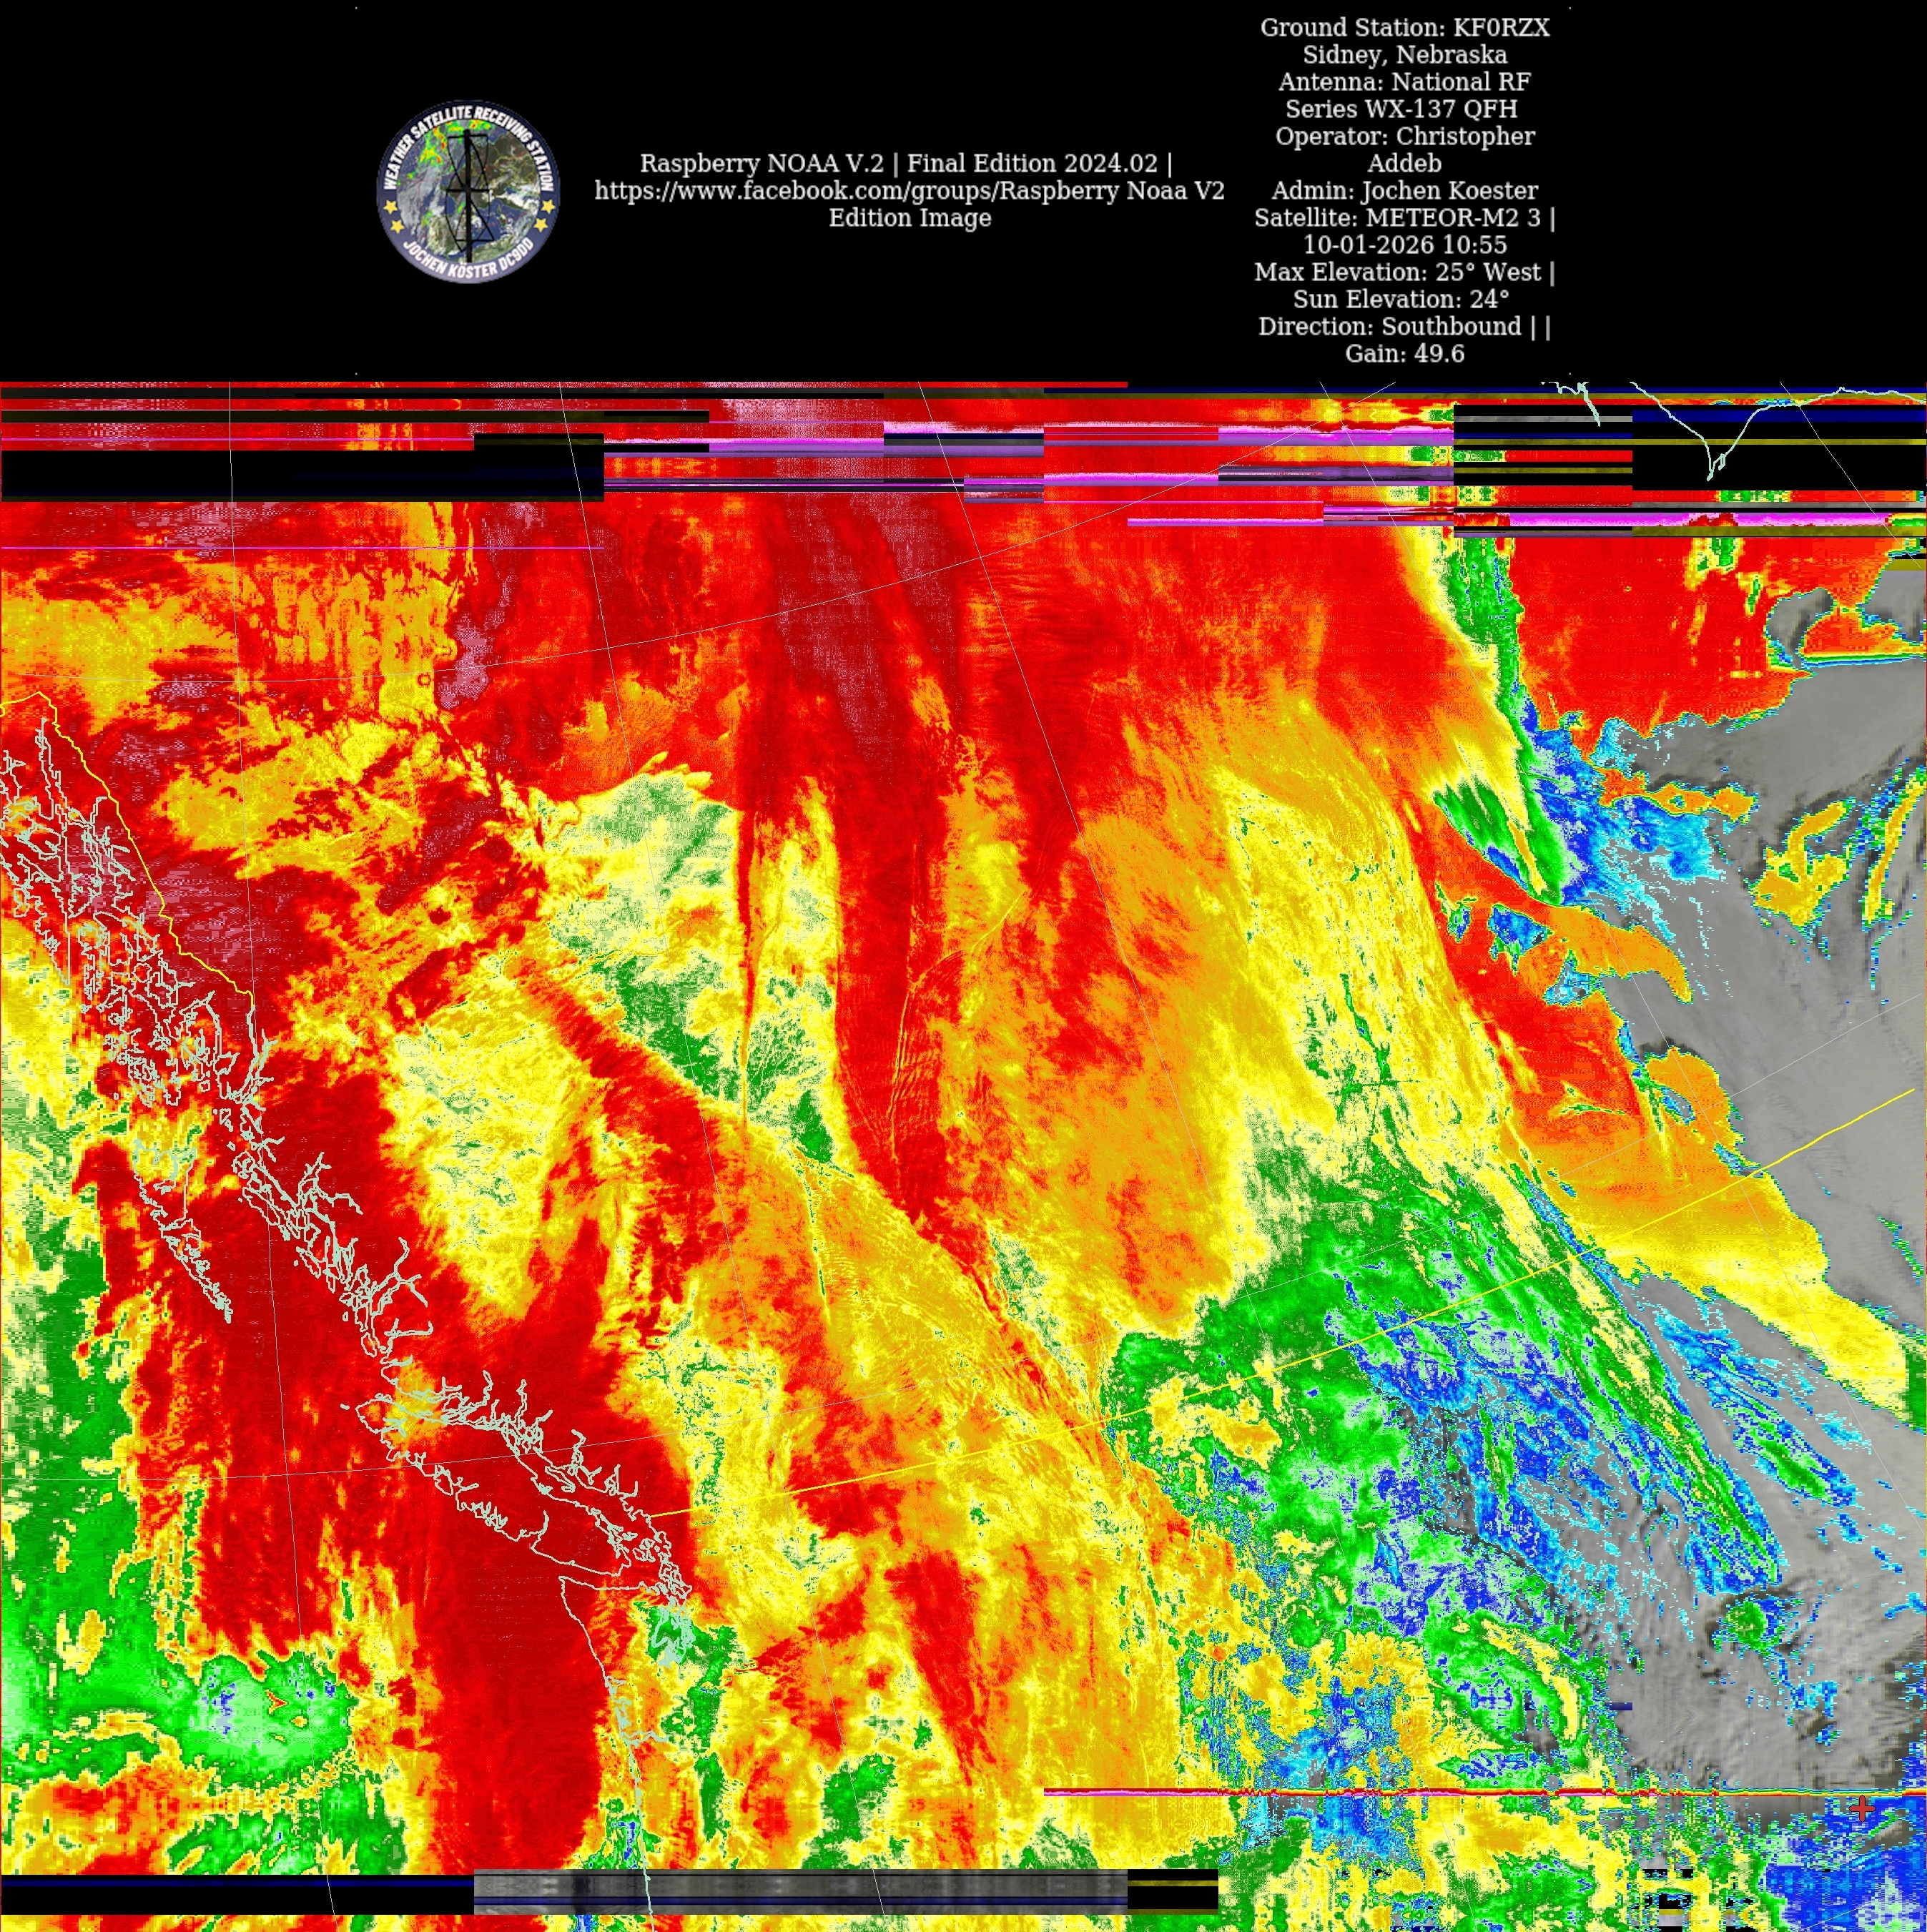Click the Direction Southbound text
This screenshot has width=1927, height=1932.
coord(1404,326)
